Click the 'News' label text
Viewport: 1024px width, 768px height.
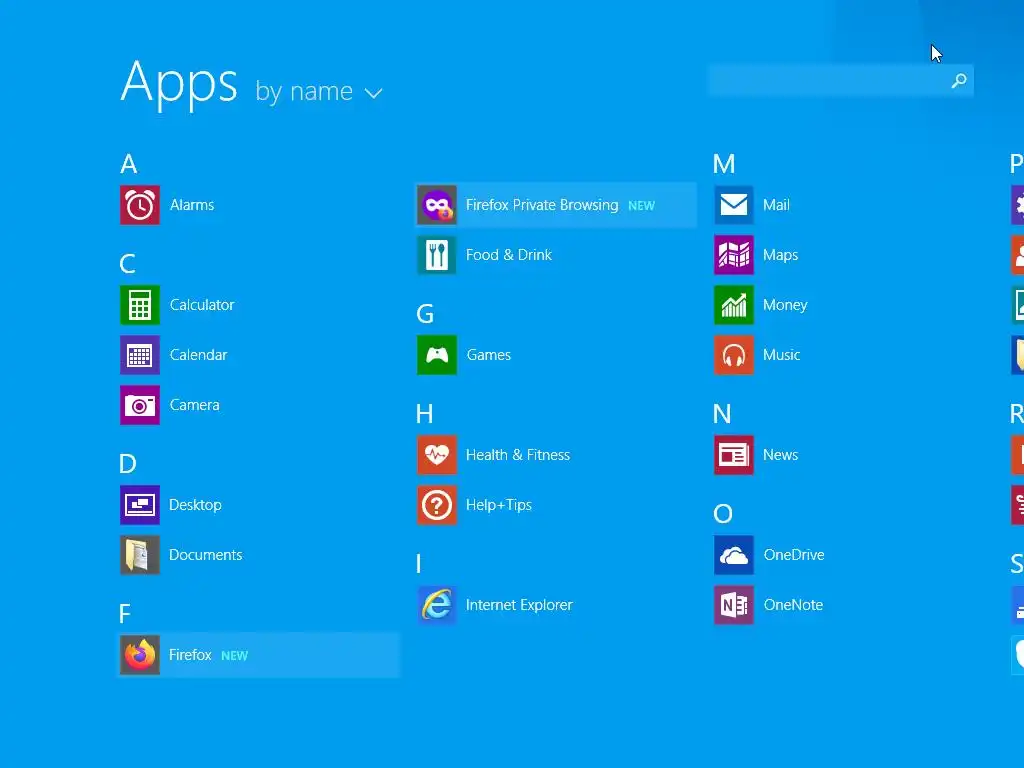[780, 455]
